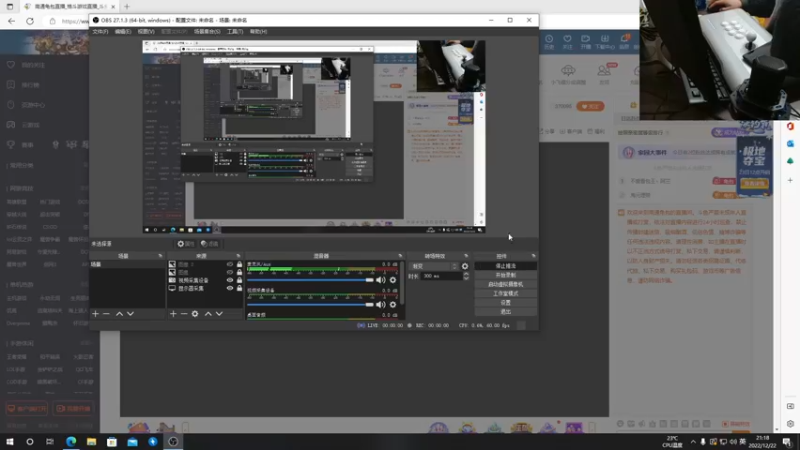
Task: Open the 编辑(E) menu in OBS
Action: (x=122, y=32)
